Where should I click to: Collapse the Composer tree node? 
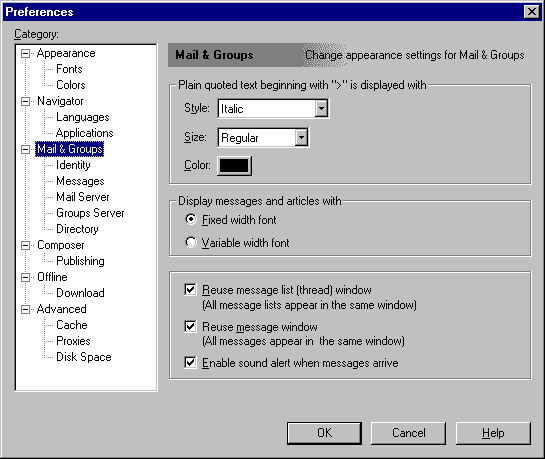tap(25, 245)
